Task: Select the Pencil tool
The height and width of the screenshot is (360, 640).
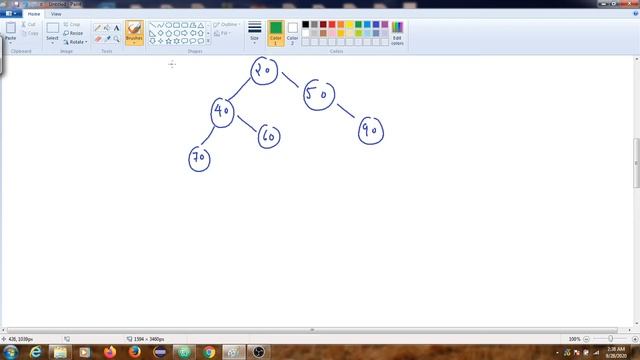Action: tap(98, 28)
